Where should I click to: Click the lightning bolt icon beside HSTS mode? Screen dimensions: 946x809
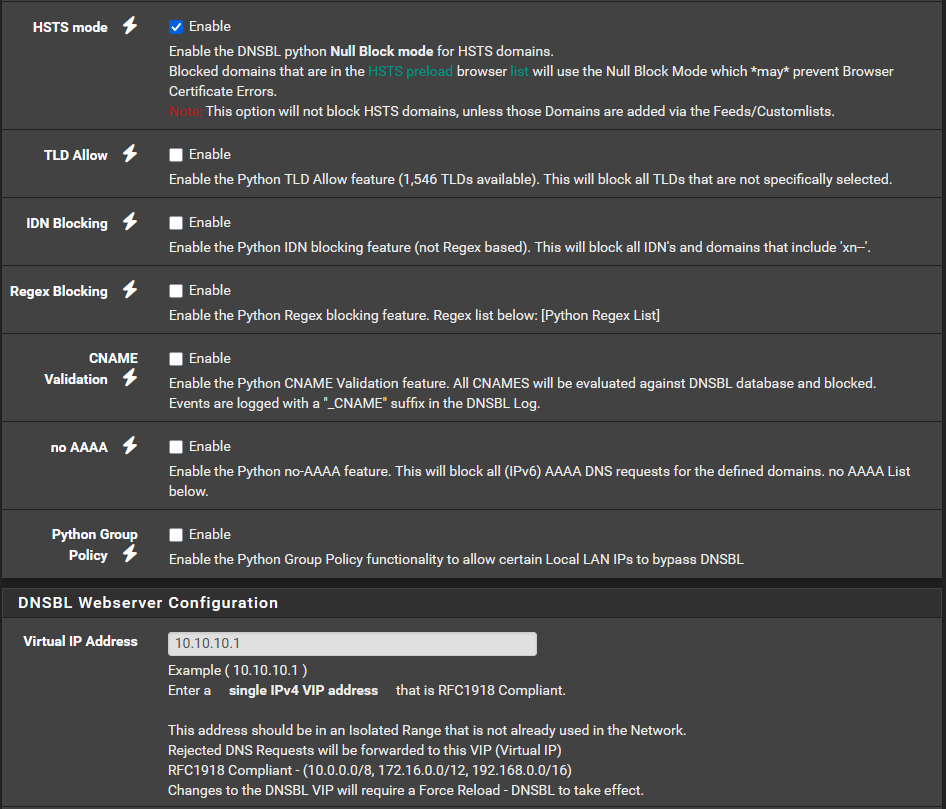pos(129,26)
